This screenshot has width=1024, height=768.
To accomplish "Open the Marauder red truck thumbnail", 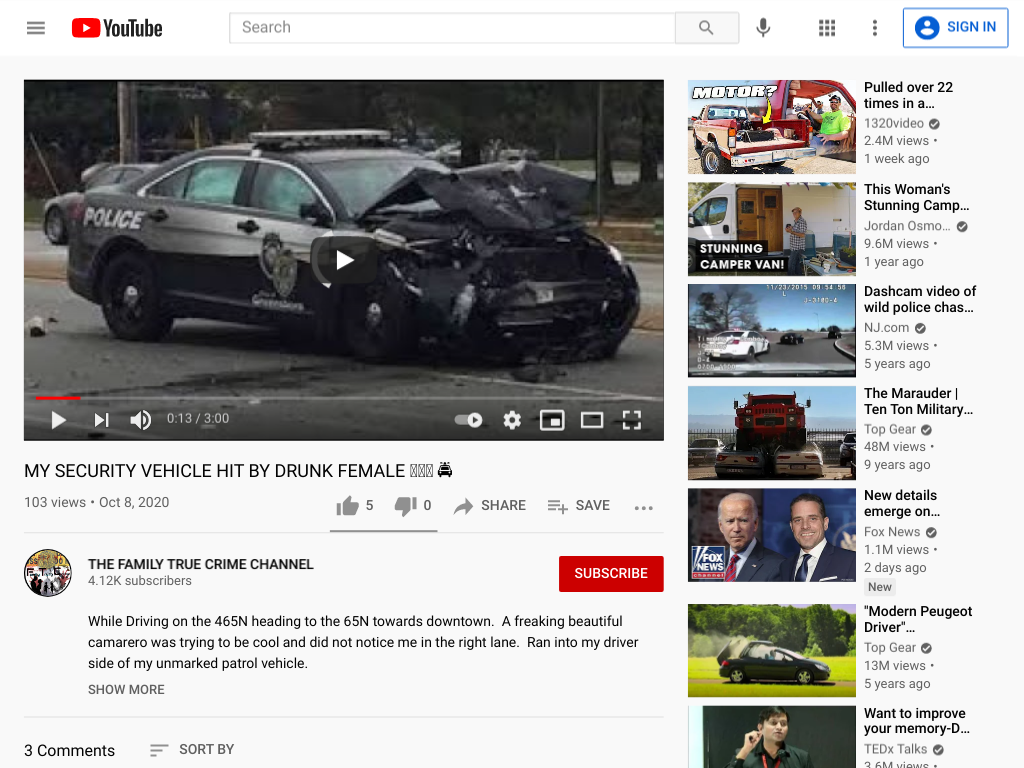I will point(771,432).
